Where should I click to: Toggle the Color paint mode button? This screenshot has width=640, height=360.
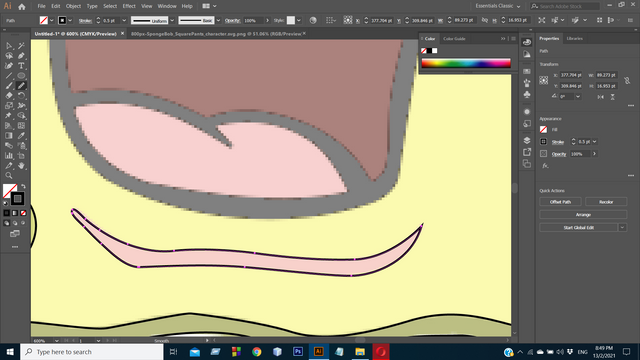(7, 213)
